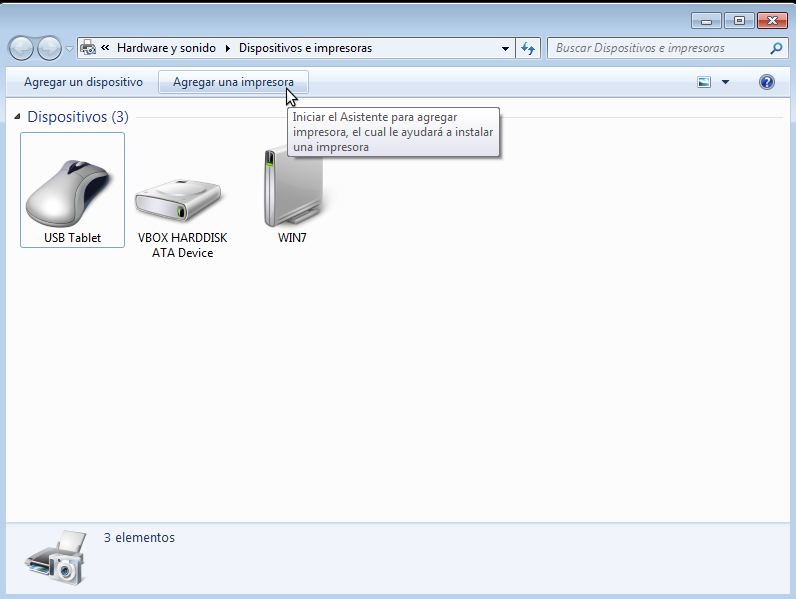Click the WIN7 label

292,238
